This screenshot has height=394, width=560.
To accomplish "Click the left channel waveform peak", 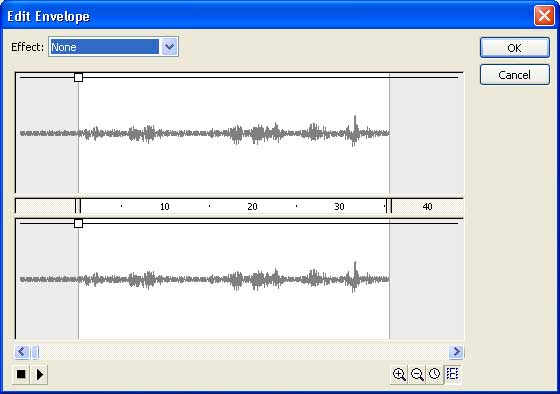I will point(355,123).
